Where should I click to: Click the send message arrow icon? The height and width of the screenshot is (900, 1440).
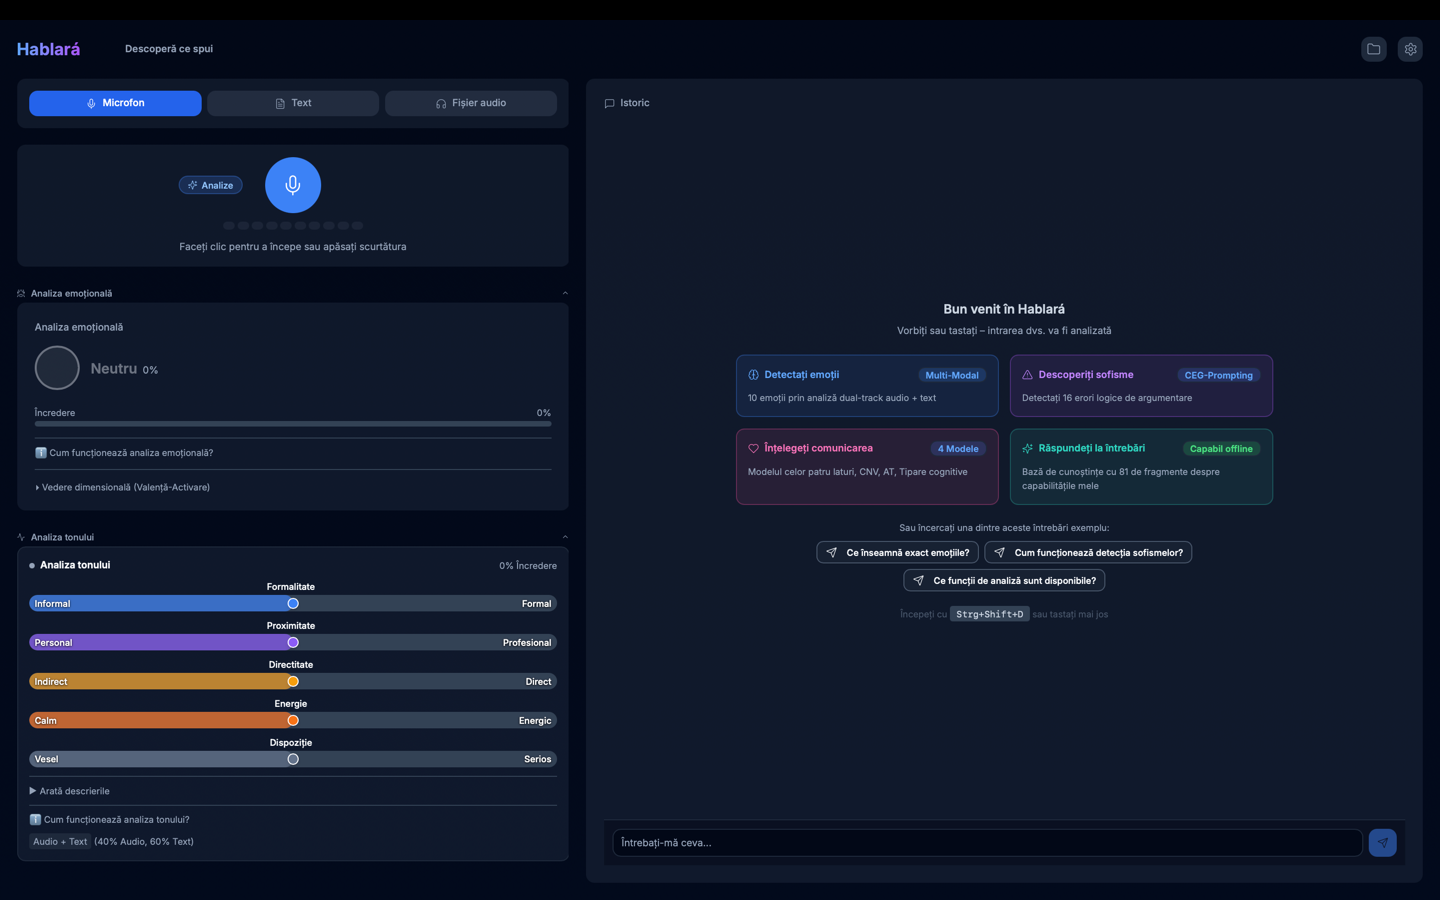1382,843
